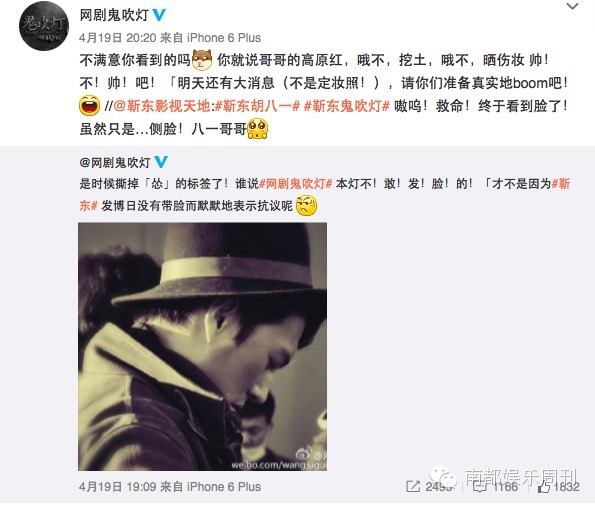Click the top username 网剧鬼吹灯
The width and height of the screenshot is (595, 506).
click(114, 15)
